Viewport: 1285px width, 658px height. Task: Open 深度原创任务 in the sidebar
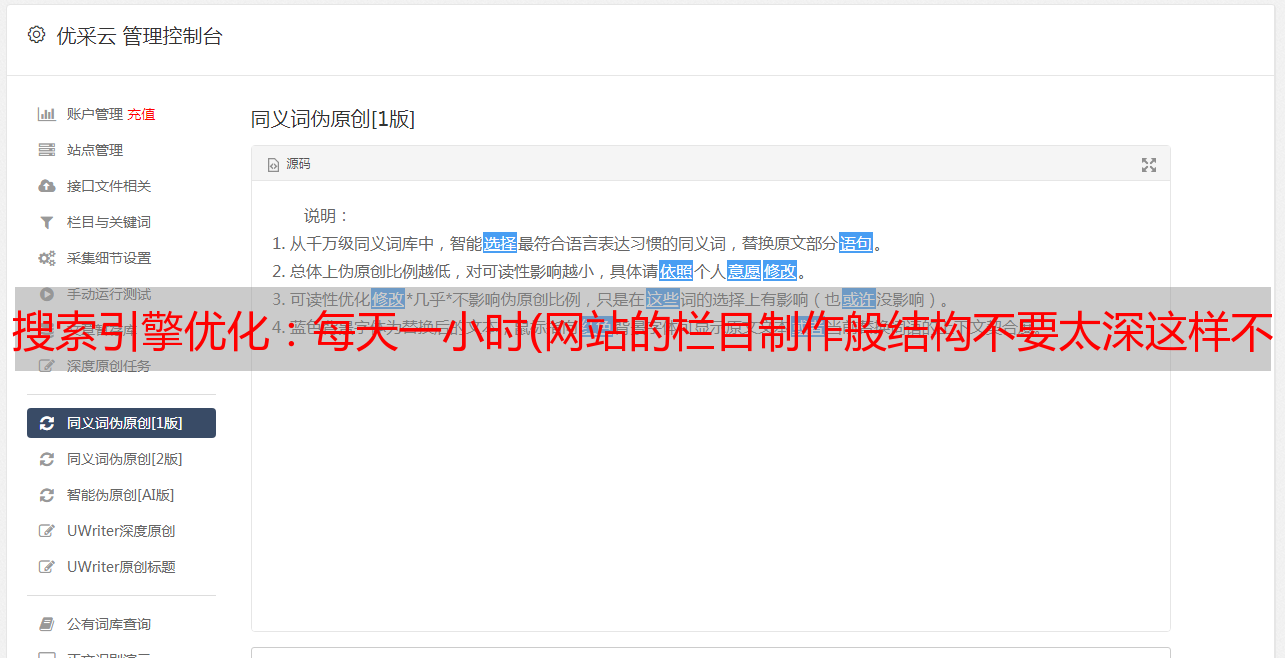coord(121,366)
